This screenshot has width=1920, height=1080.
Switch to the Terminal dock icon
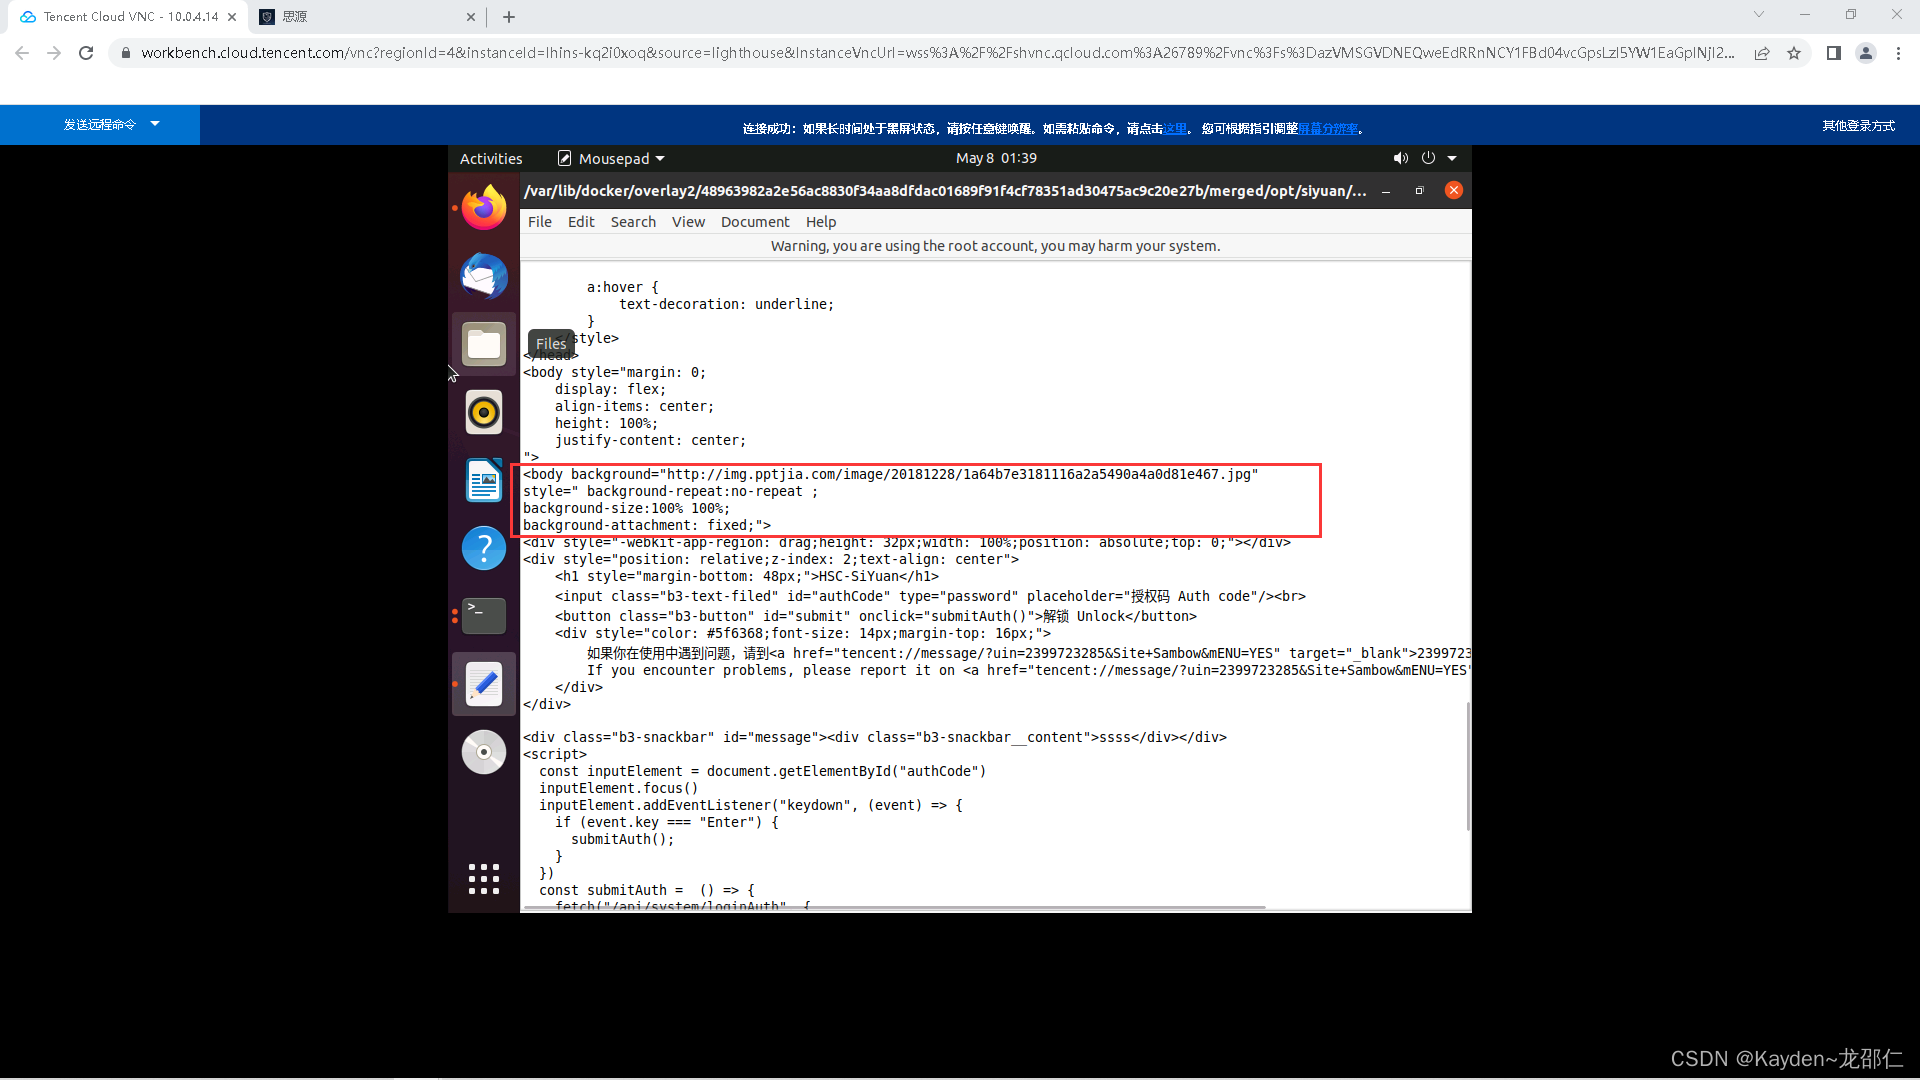point(484,615)
